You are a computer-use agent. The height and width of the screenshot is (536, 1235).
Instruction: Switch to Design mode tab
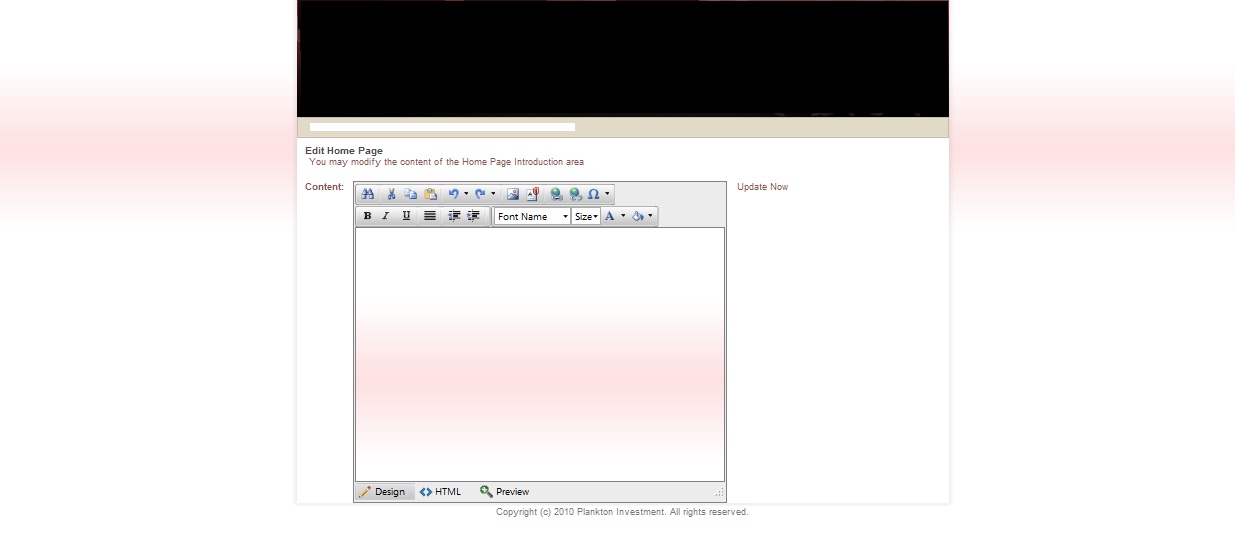383,492
